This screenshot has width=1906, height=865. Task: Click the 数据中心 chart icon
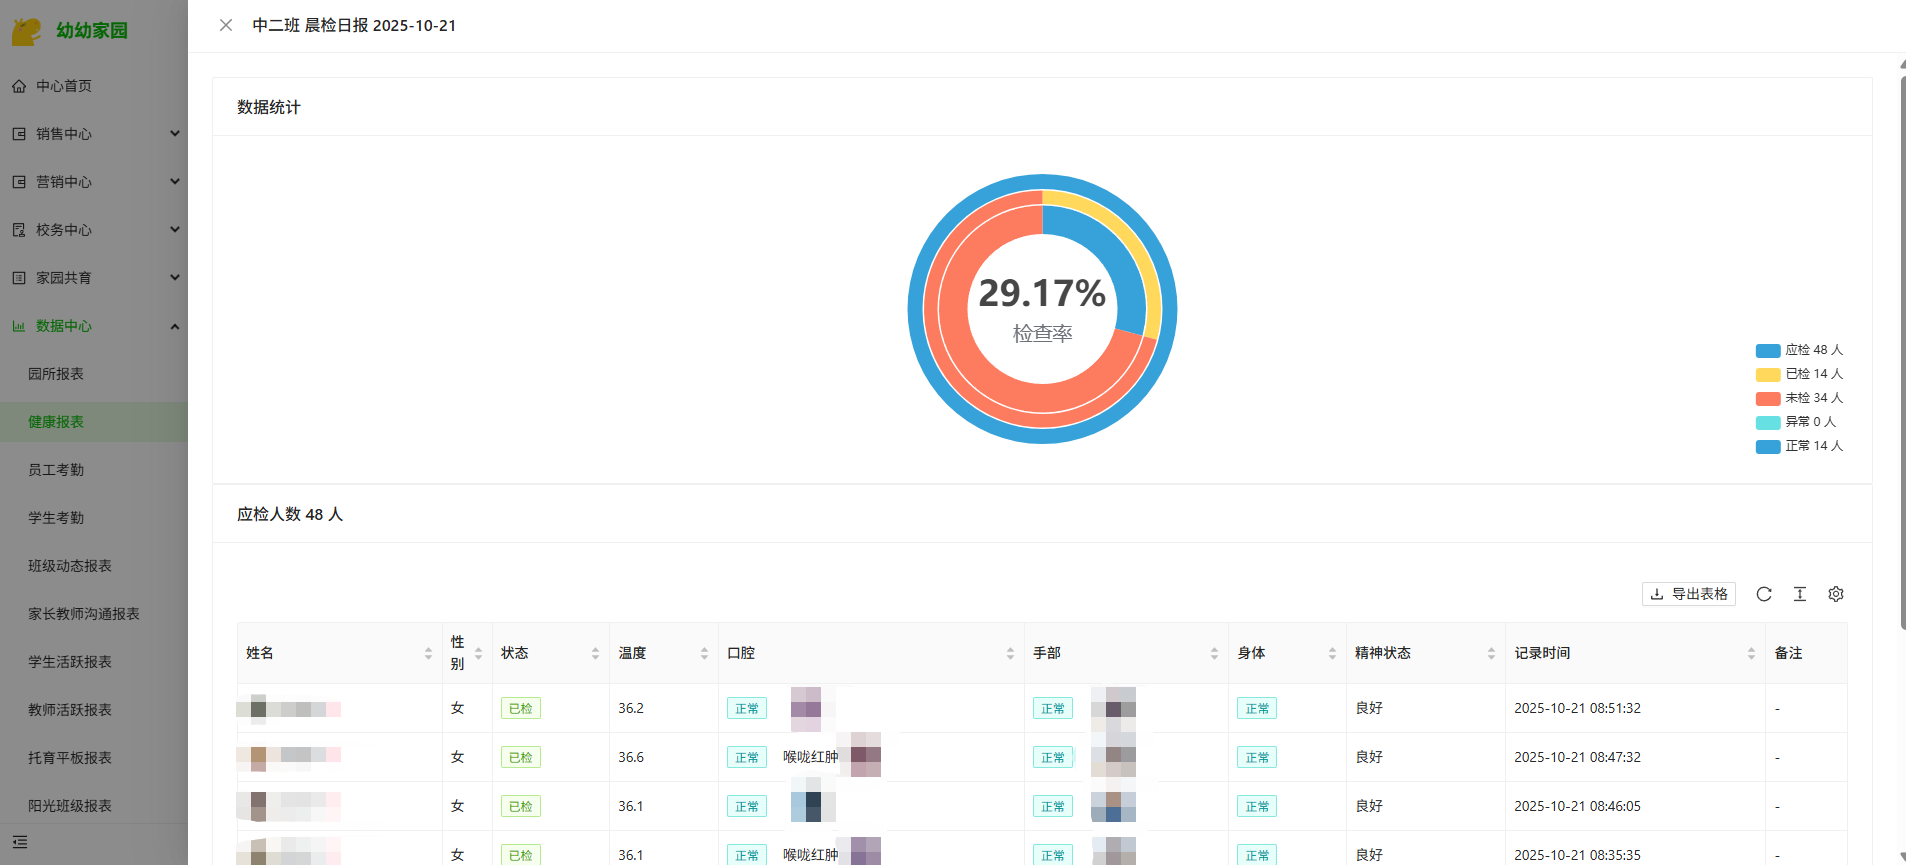19,326
